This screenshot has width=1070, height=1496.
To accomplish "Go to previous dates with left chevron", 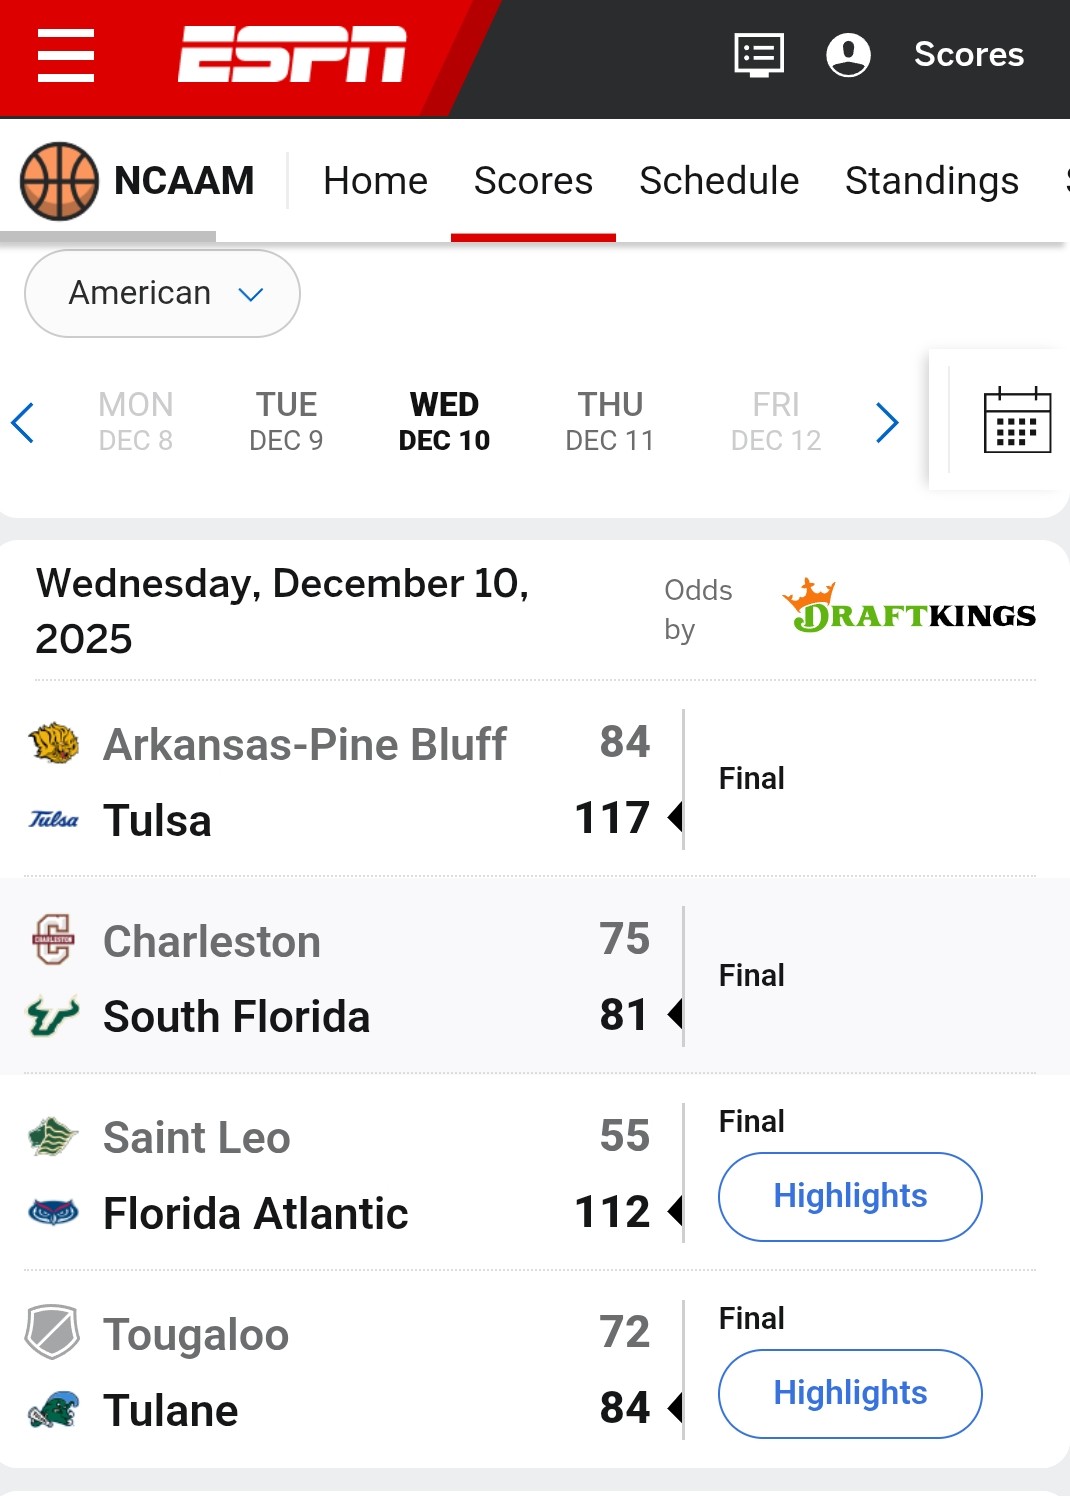I will 23,422.
